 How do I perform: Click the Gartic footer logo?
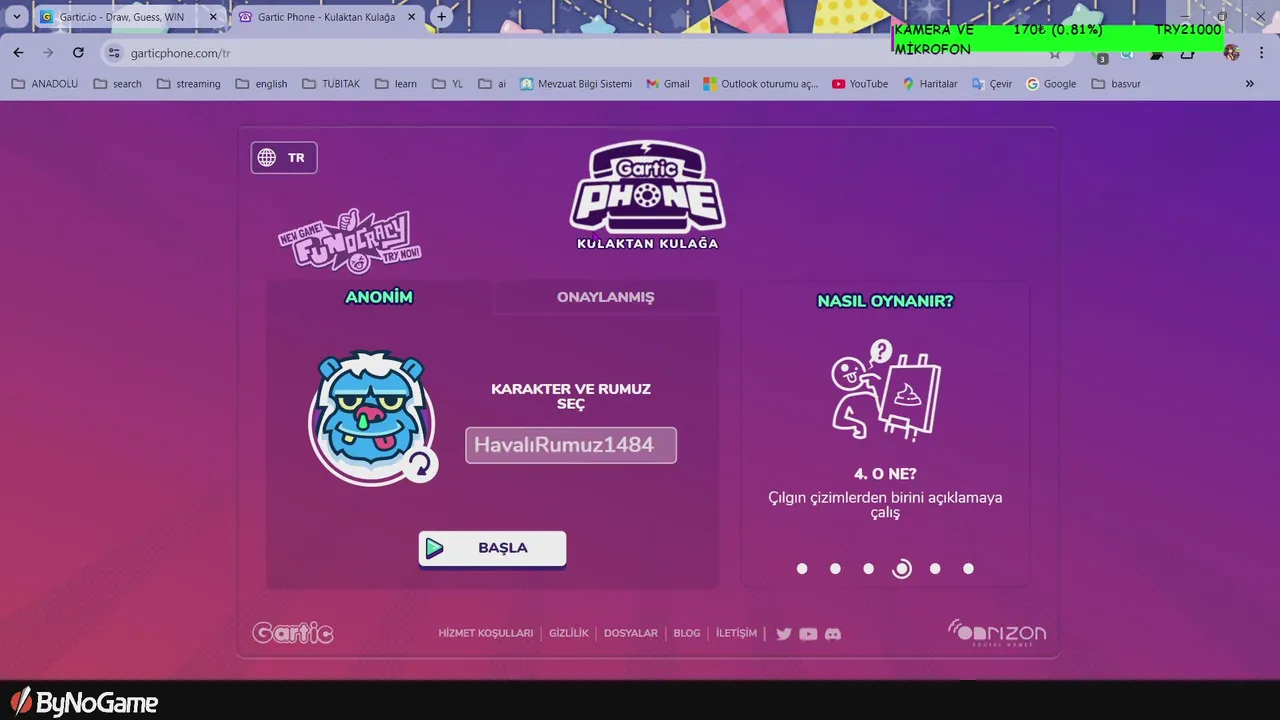(x=293, y=633)
